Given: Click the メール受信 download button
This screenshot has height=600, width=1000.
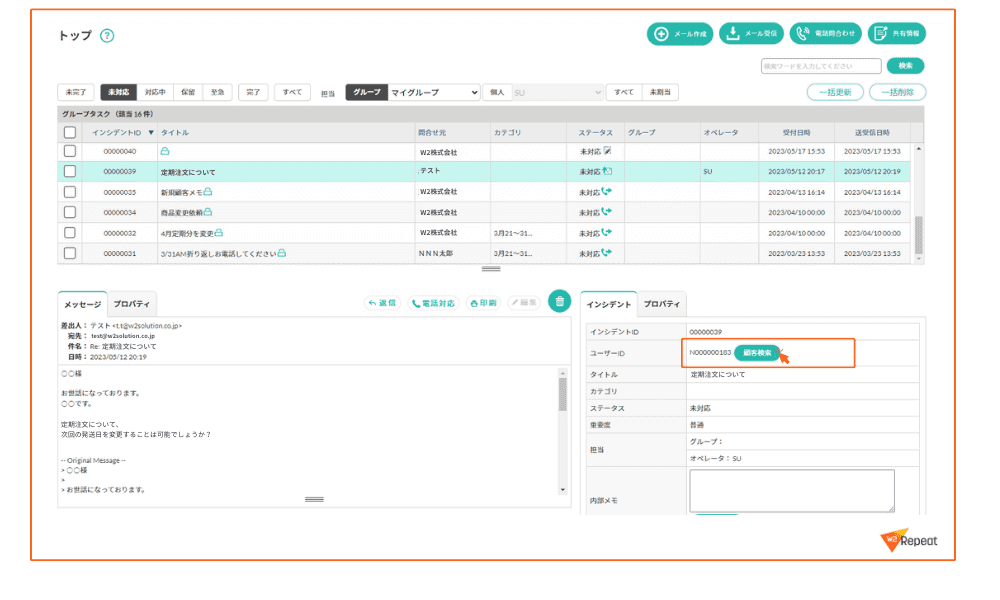Looking at the screenshot, I should pyautogui.click(x=752, y=34).
